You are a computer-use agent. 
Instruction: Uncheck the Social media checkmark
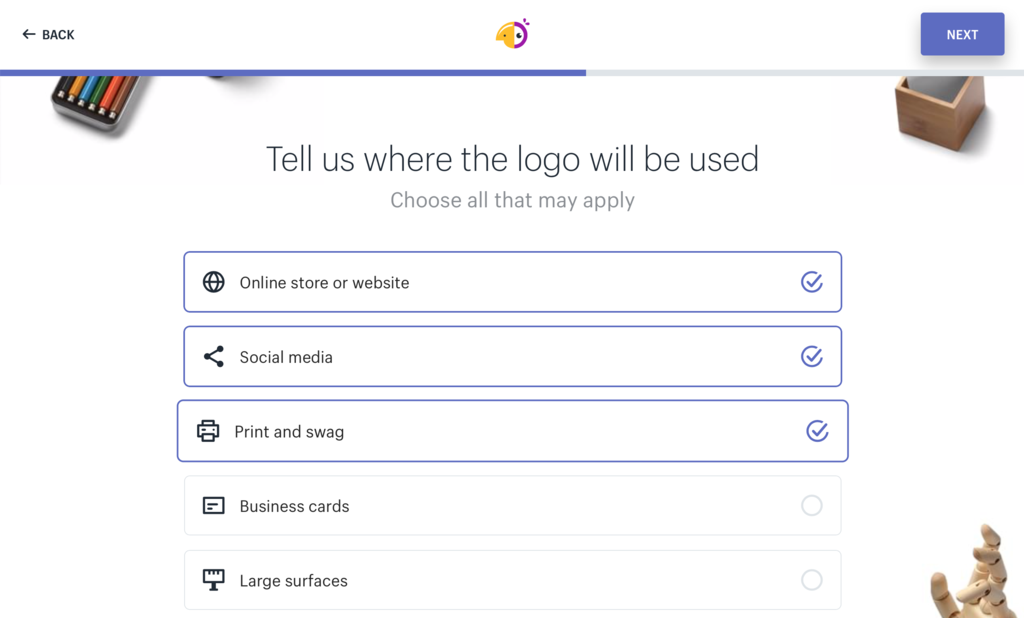(812, 356)
